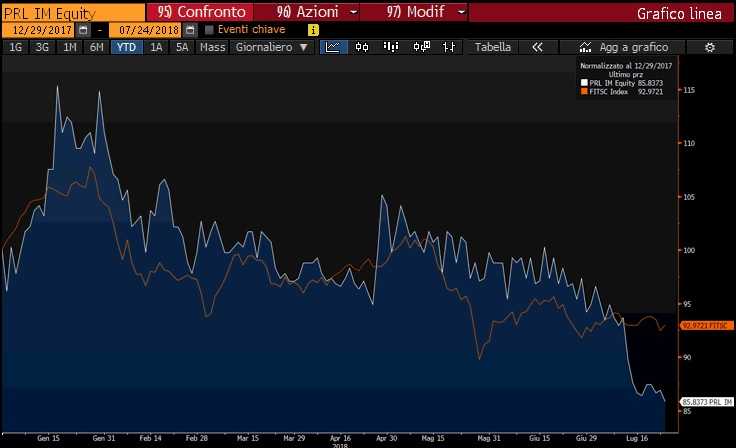Click the Lug 16 date axis label

[x=637, y=438]
